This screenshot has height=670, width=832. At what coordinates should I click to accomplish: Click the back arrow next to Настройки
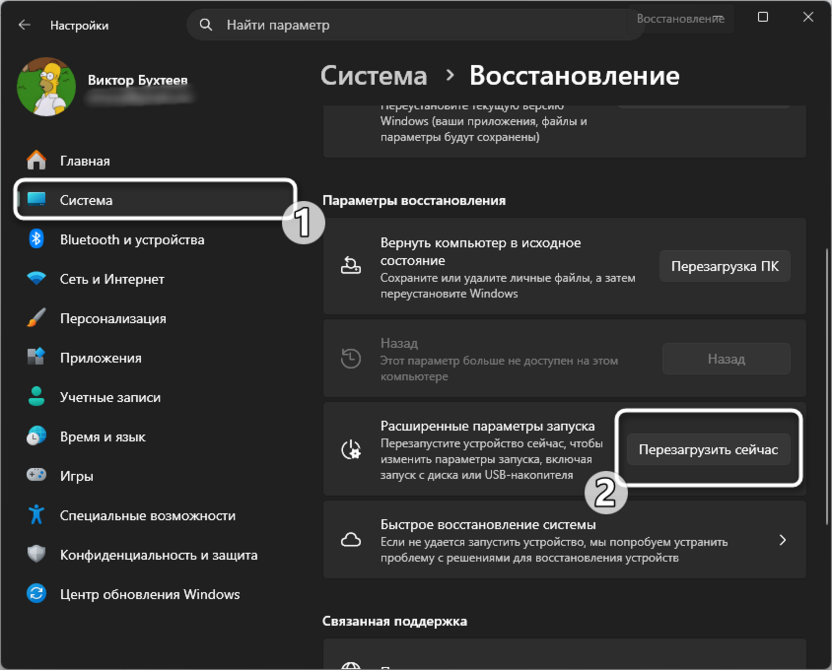point(24,25)
